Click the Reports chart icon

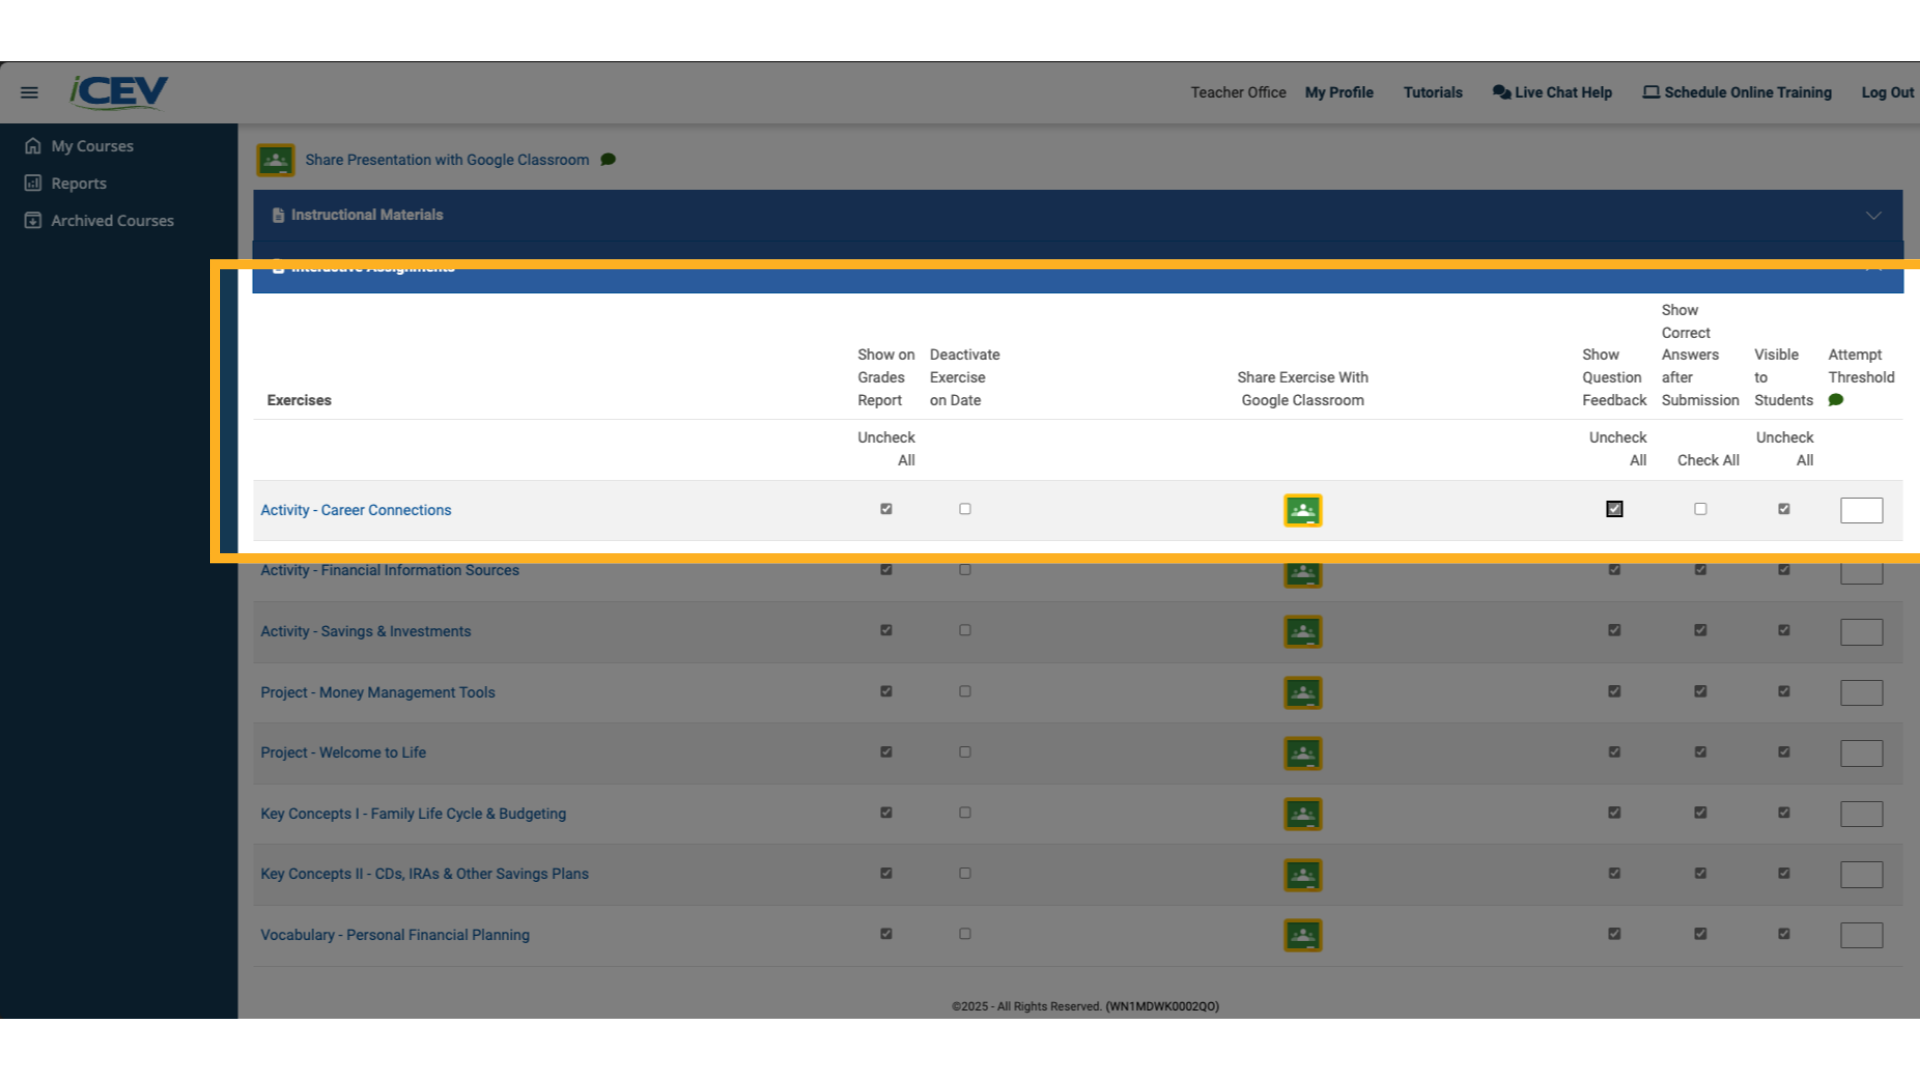(x=33, y=183)
